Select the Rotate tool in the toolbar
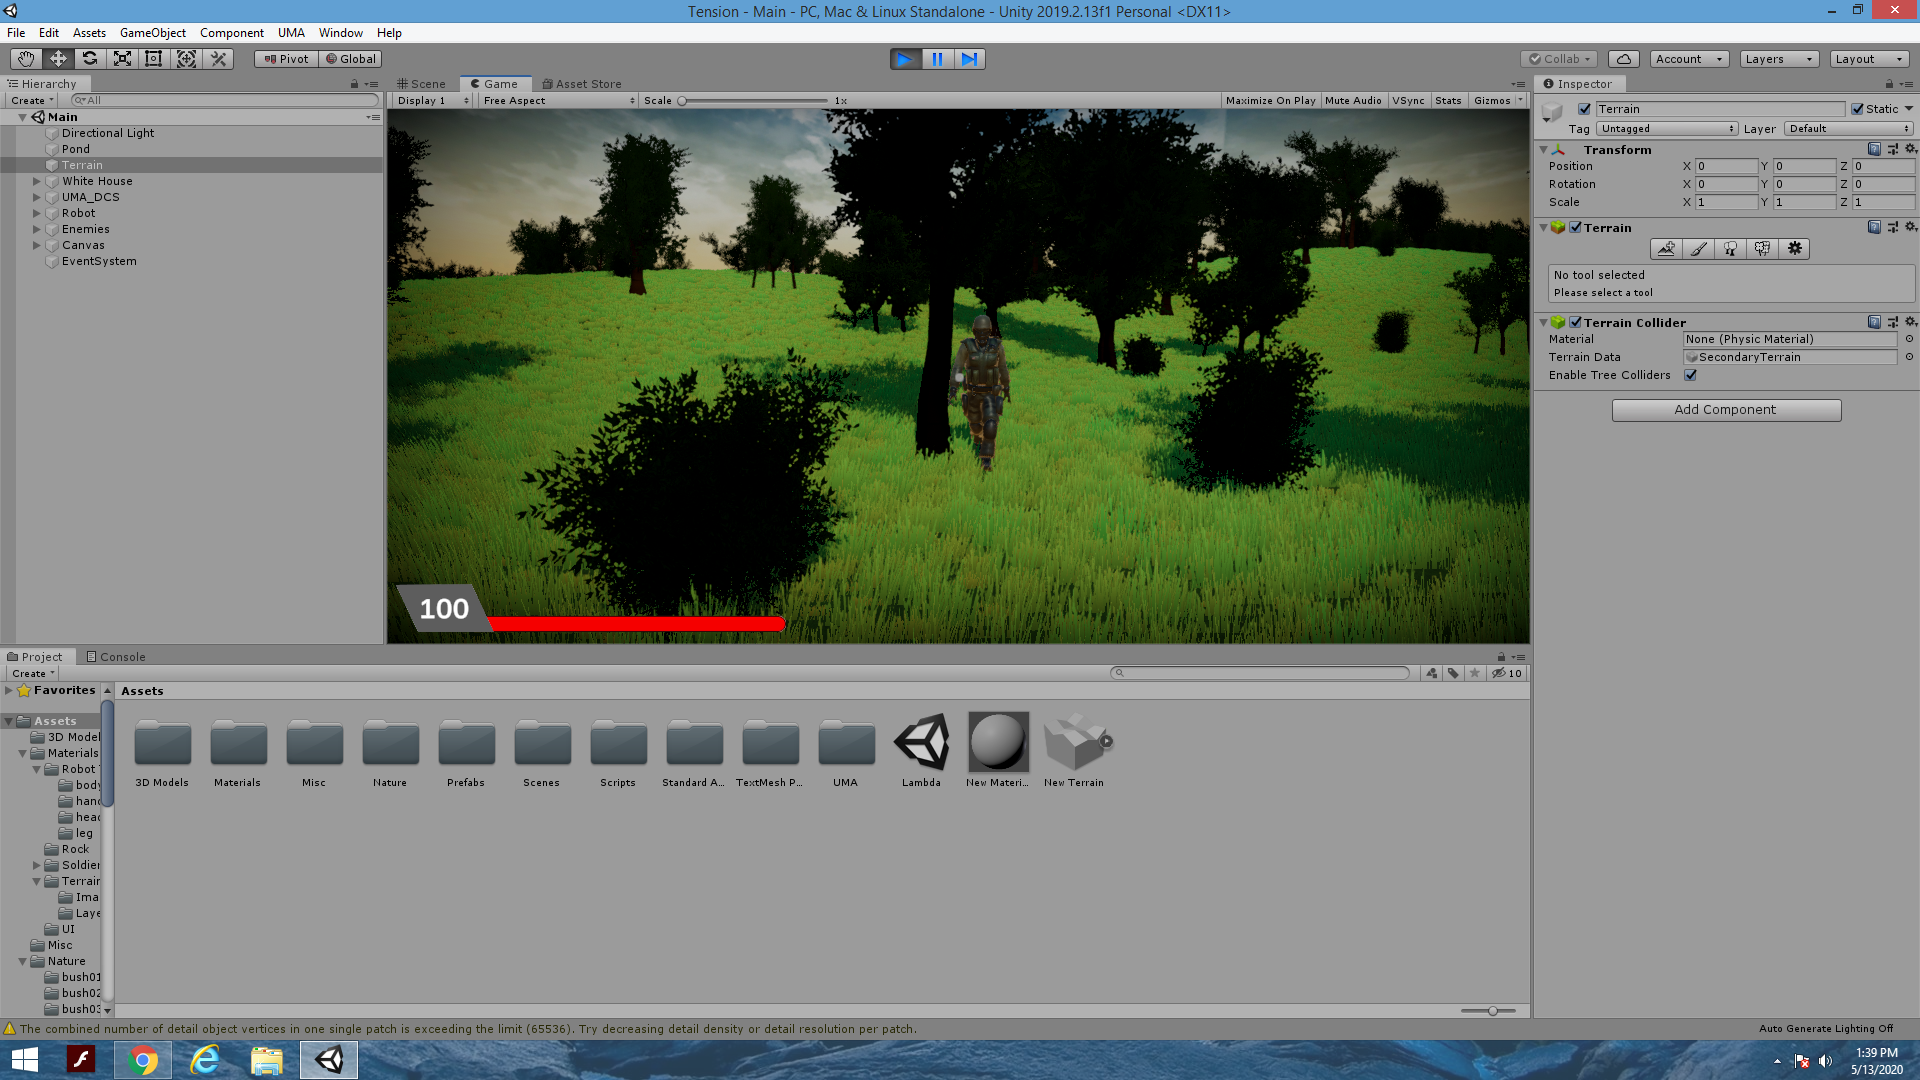 [89, 58]
